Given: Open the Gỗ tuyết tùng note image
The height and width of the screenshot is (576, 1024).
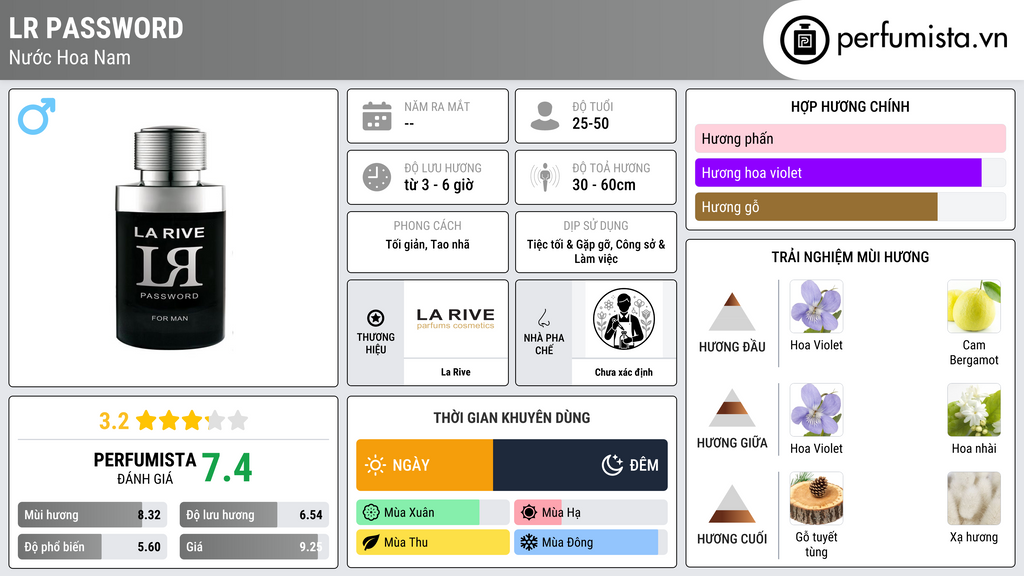Looking at the screenshot, I should [816, 499].
